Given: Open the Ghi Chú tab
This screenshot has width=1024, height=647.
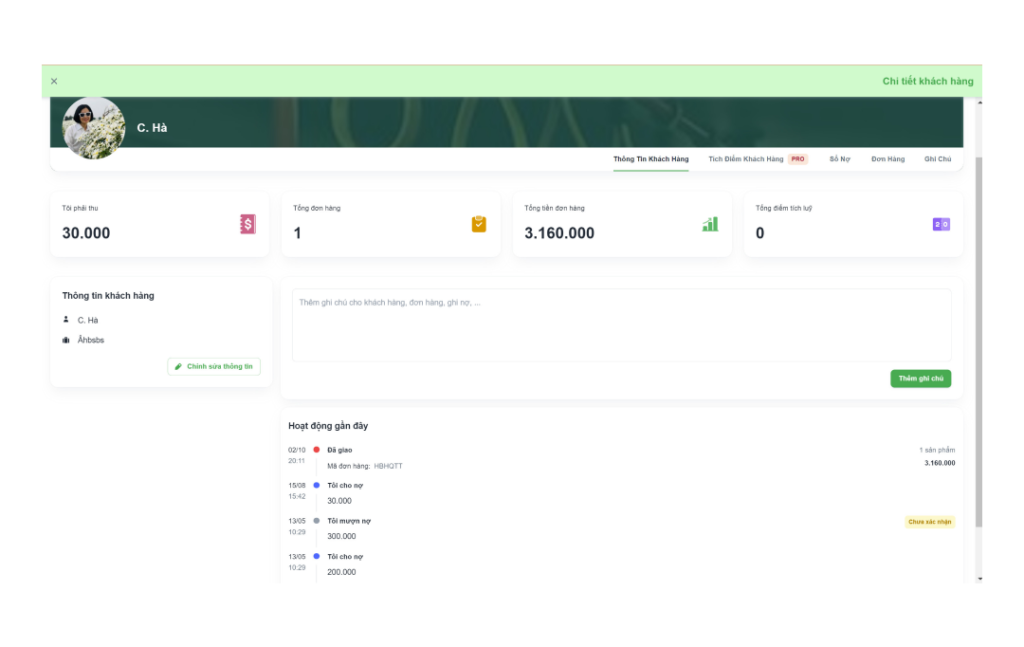Looking at the screenshot, I should pos(937,159).
